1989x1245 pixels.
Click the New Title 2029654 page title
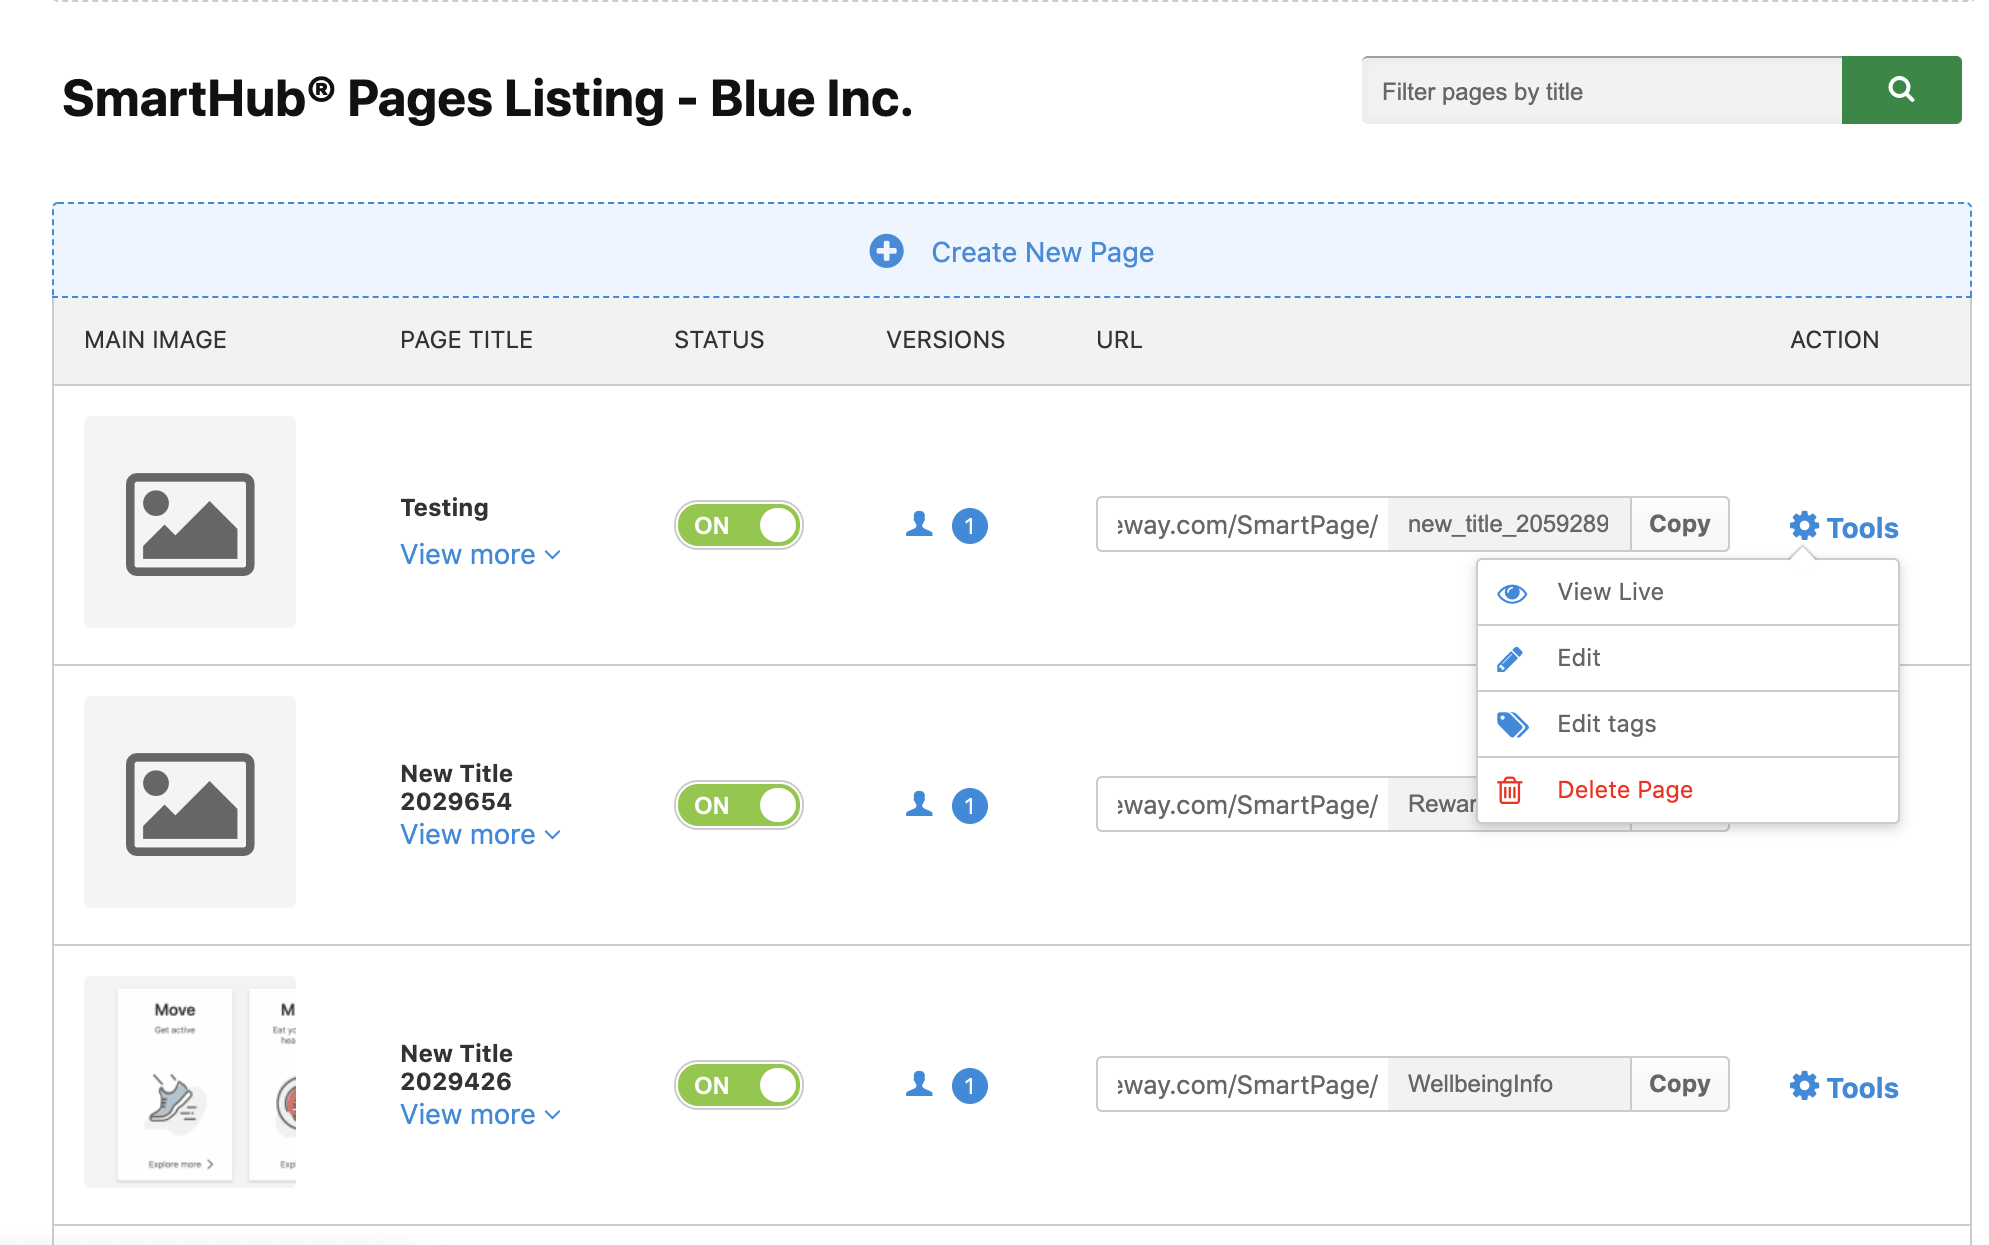pyautogui.click(x=456, y=788)
